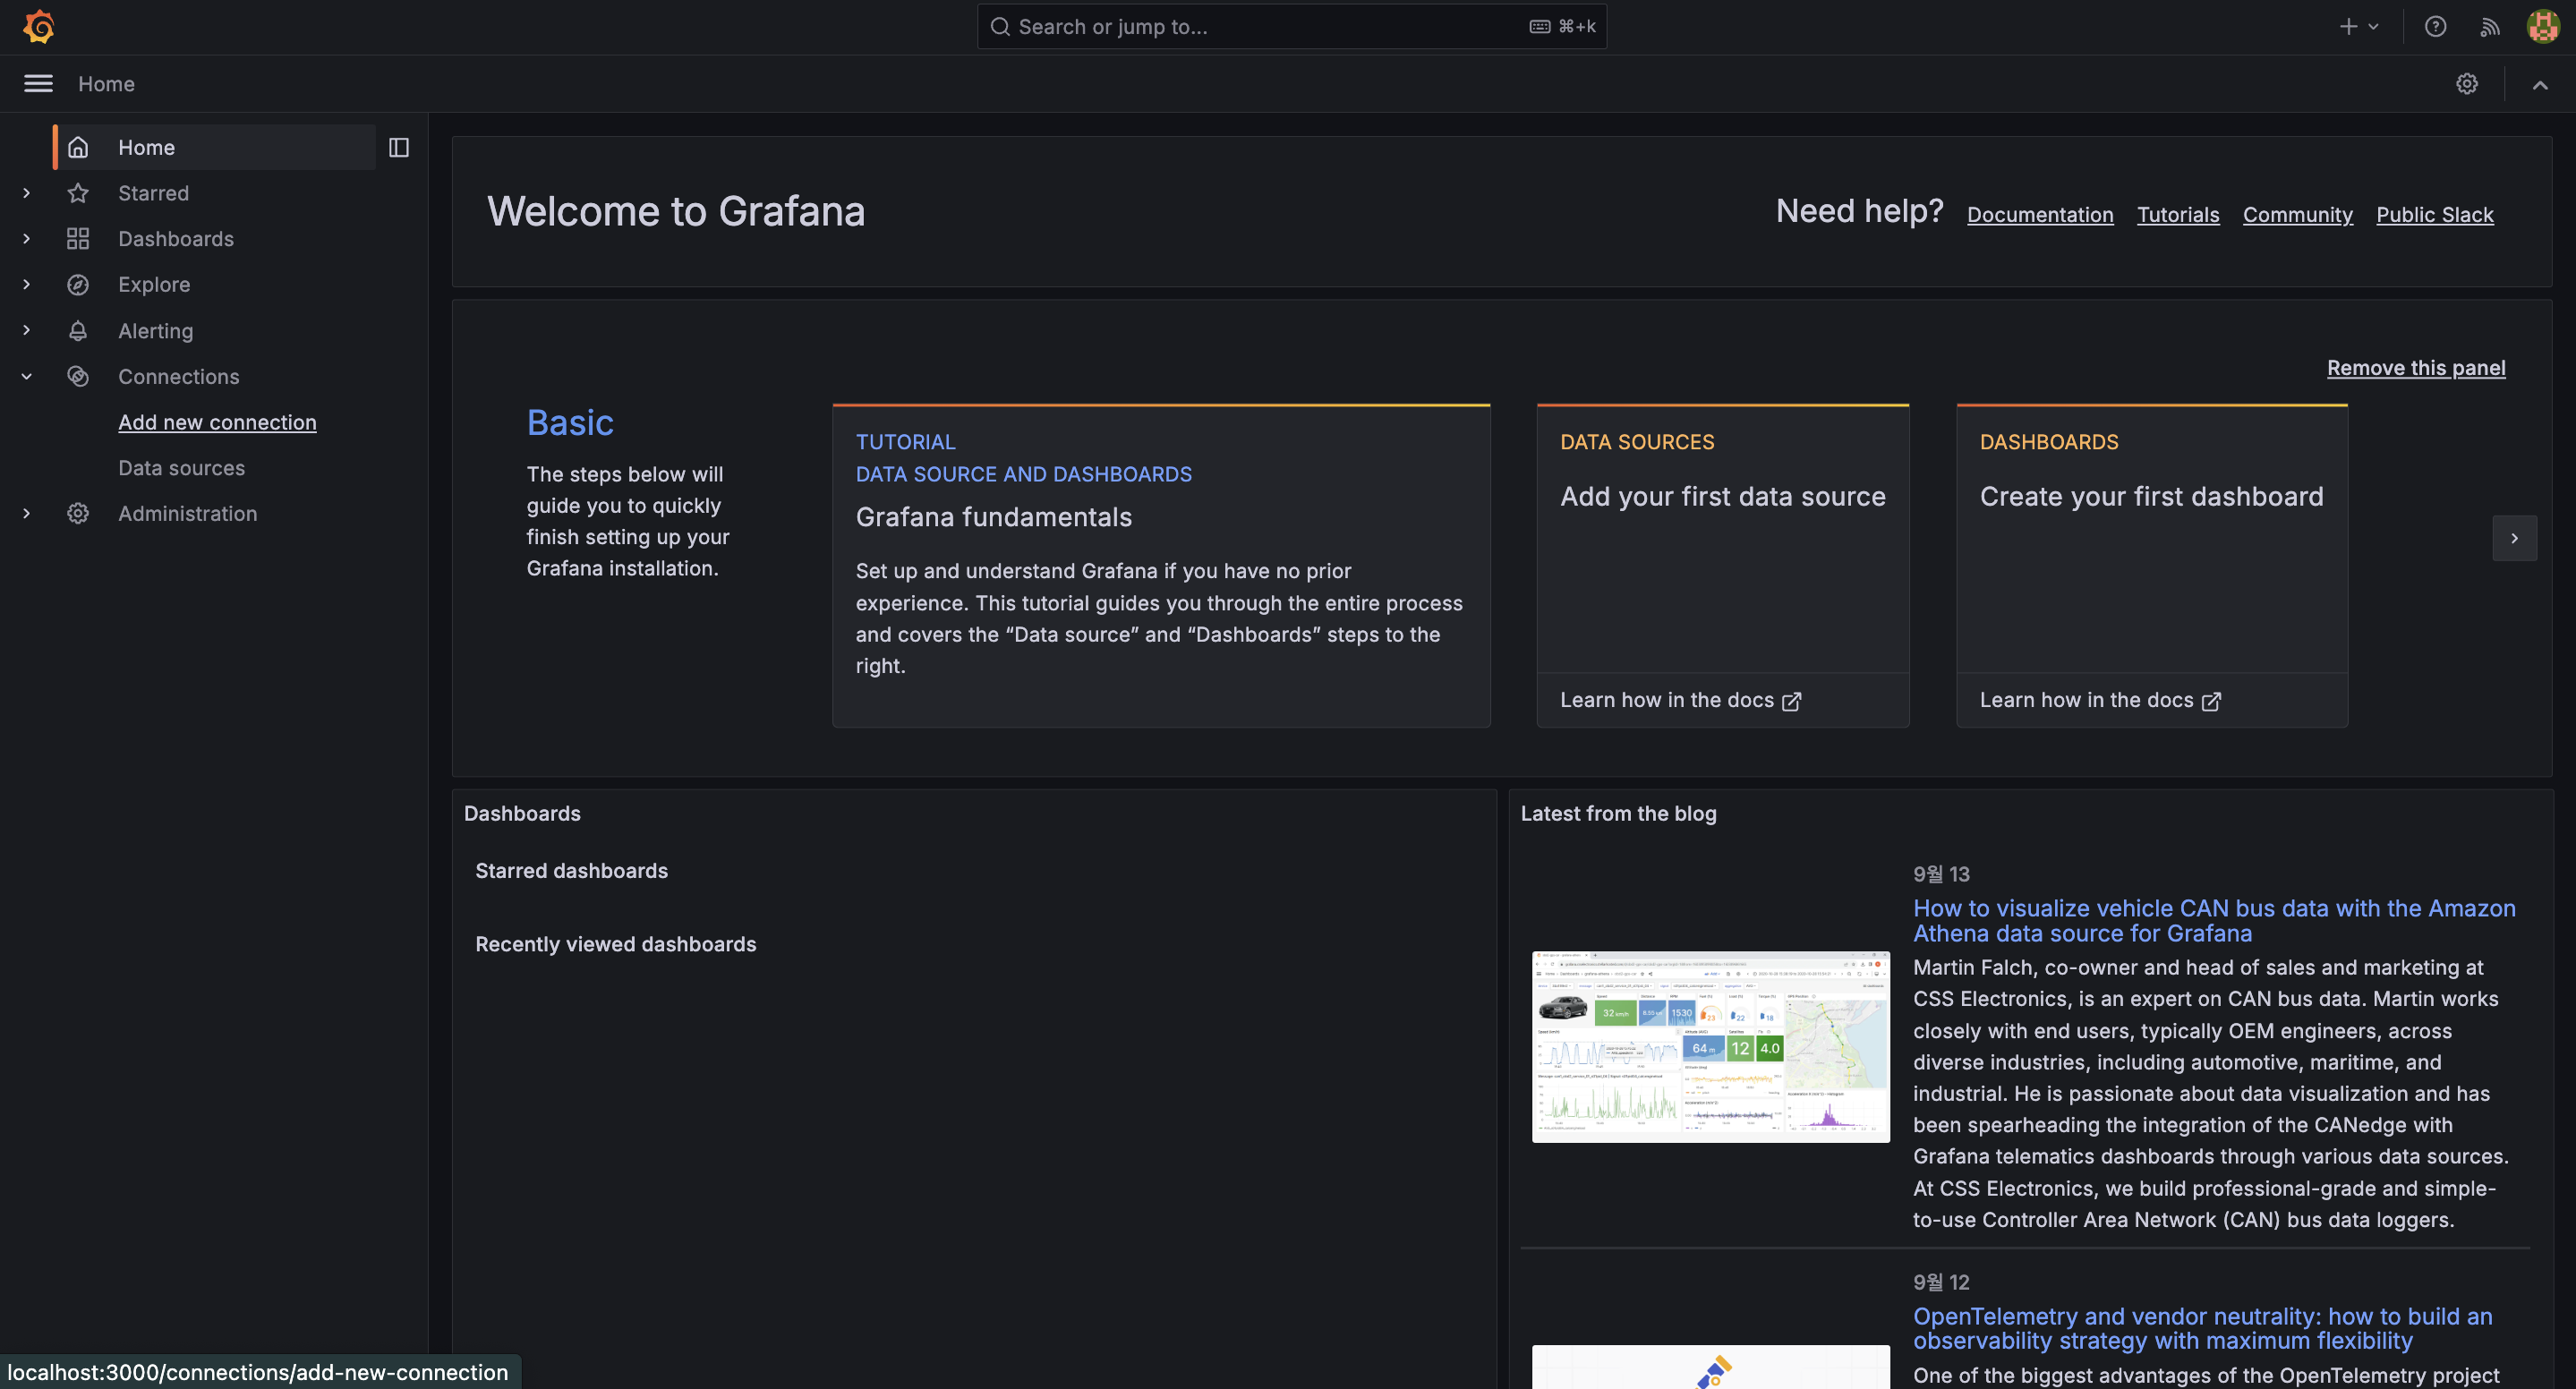Open dashboard settings gear icon

point(2467,84)
